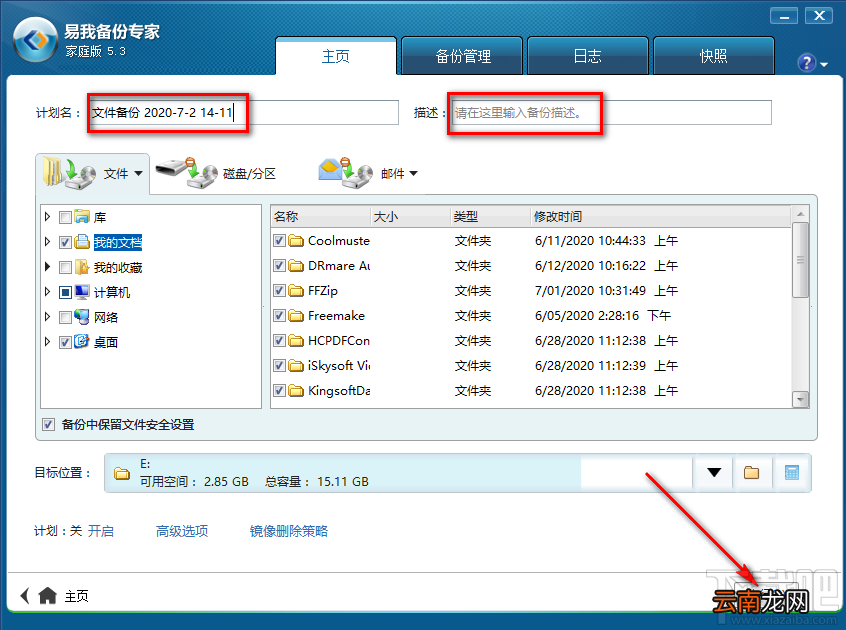The image size is (846, 630).
Task: Open the 镜像删除策略 link
Action: click(289, 531)
